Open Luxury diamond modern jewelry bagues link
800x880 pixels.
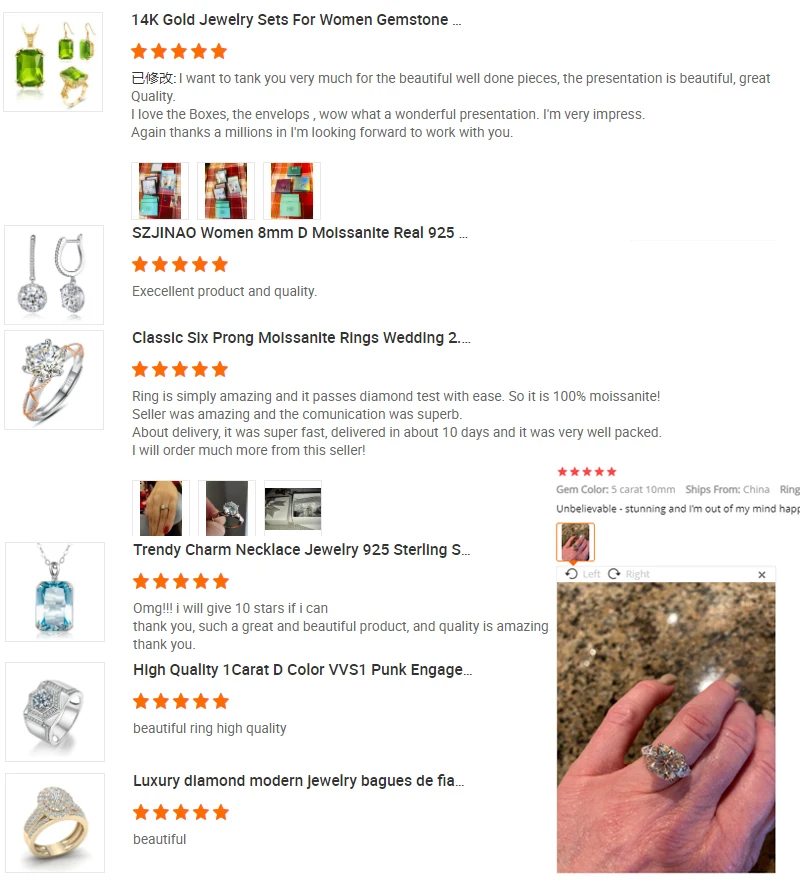coord(299,781)
